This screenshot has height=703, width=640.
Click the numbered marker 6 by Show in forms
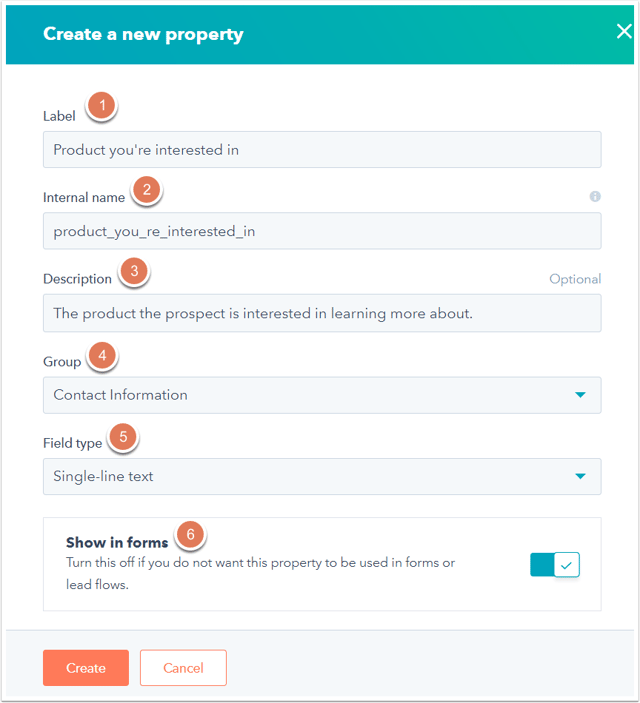(191, 534)
